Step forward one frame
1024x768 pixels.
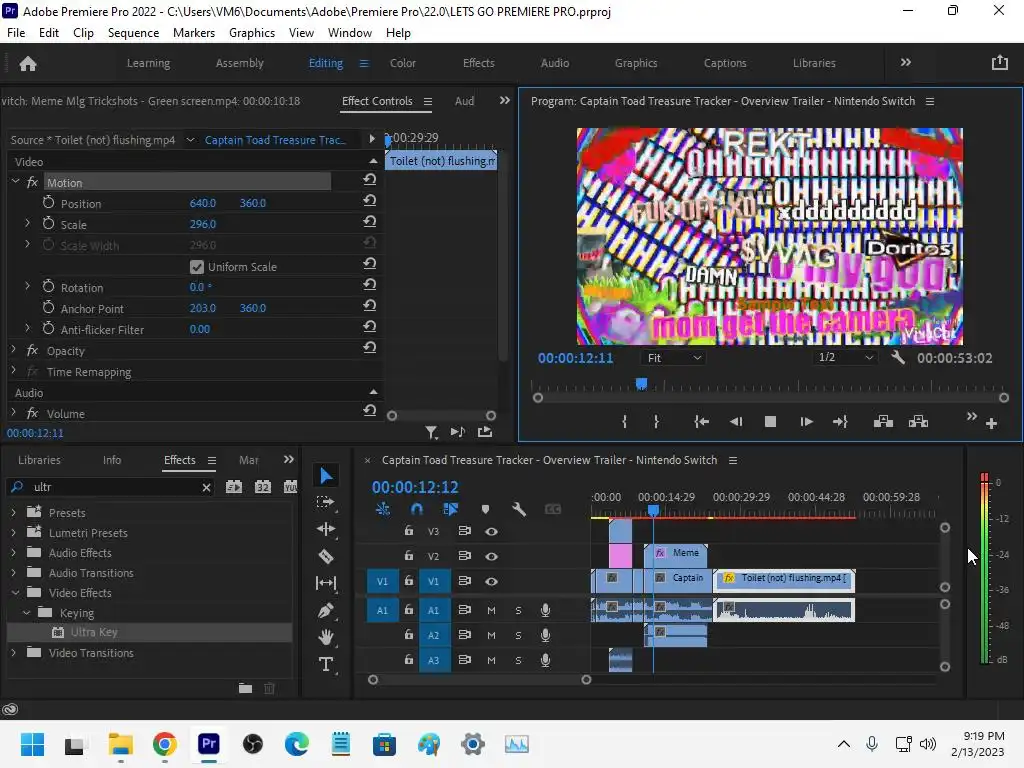[x=806, y=422]
